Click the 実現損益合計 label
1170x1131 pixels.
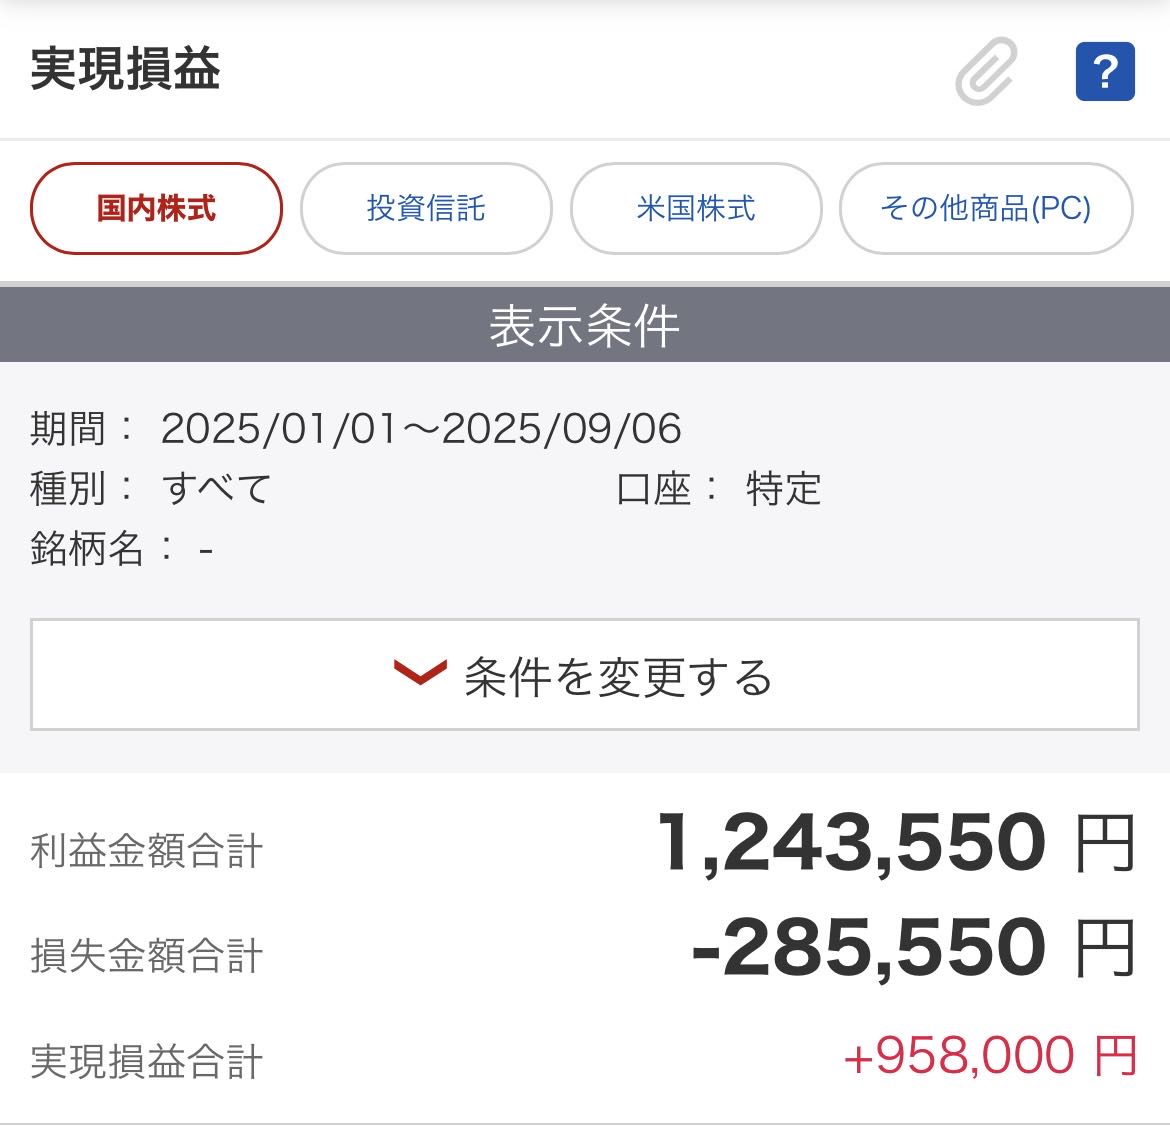coord(147,1061)
